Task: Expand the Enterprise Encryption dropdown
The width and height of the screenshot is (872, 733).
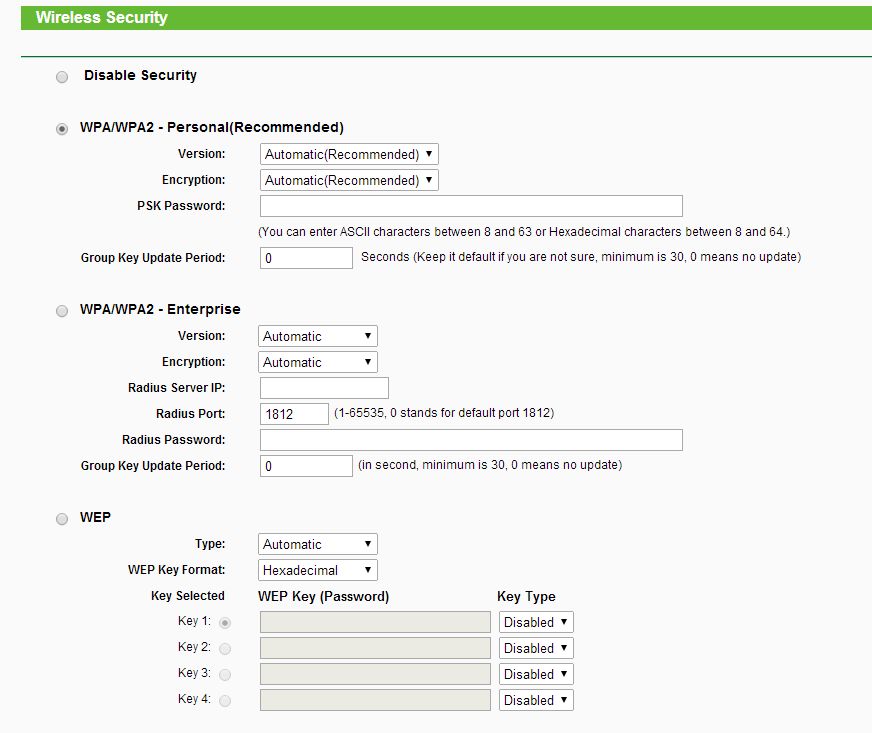Action: click(x=318, y=362)
